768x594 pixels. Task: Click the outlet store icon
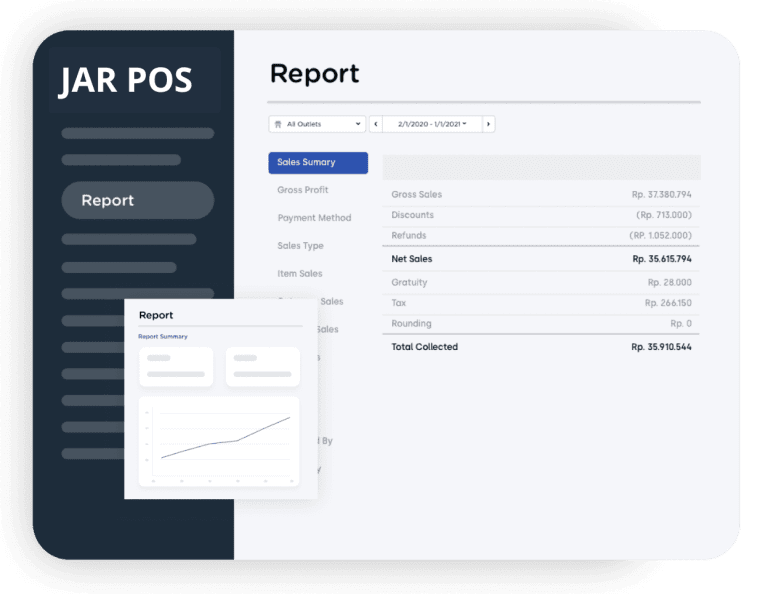tap(277, 124)
